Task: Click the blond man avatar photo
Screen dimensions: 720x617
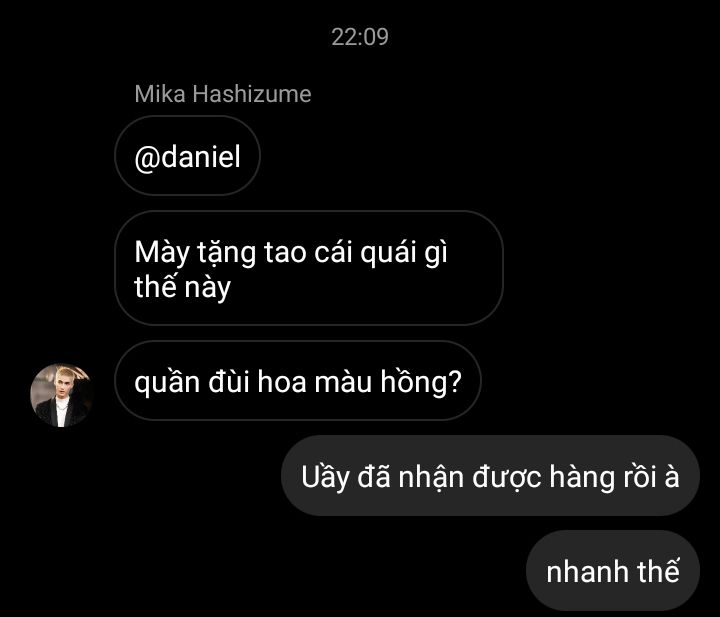Action: point(62,395)
